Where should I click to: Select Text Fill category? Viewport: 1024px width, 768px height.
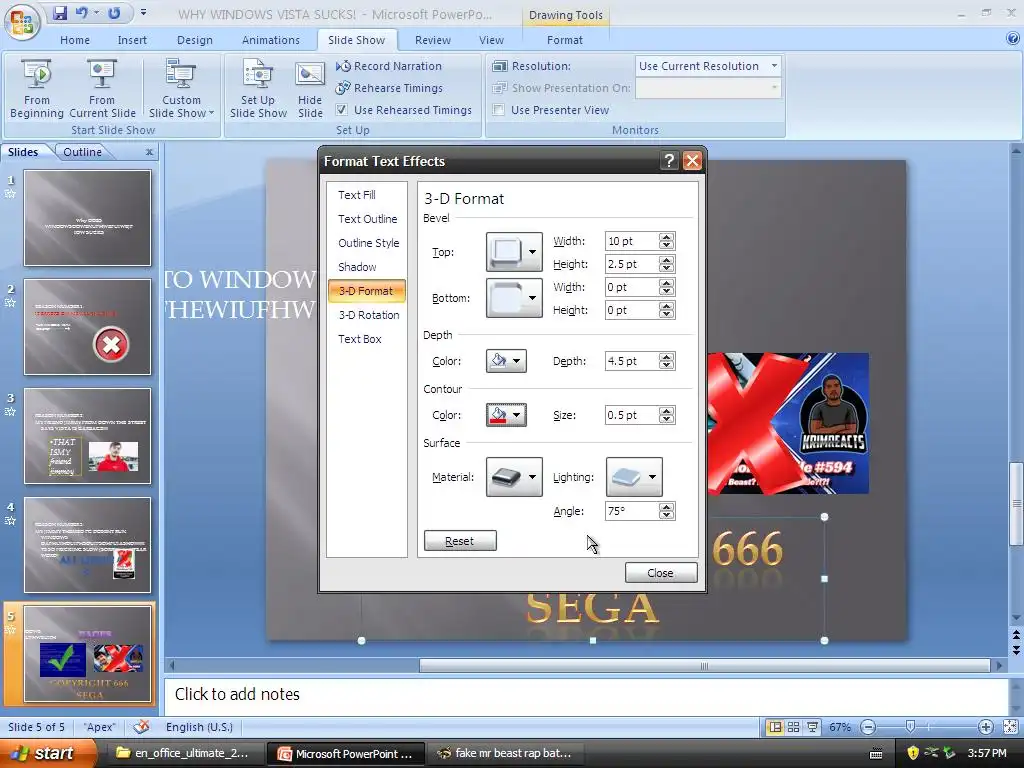357,195
